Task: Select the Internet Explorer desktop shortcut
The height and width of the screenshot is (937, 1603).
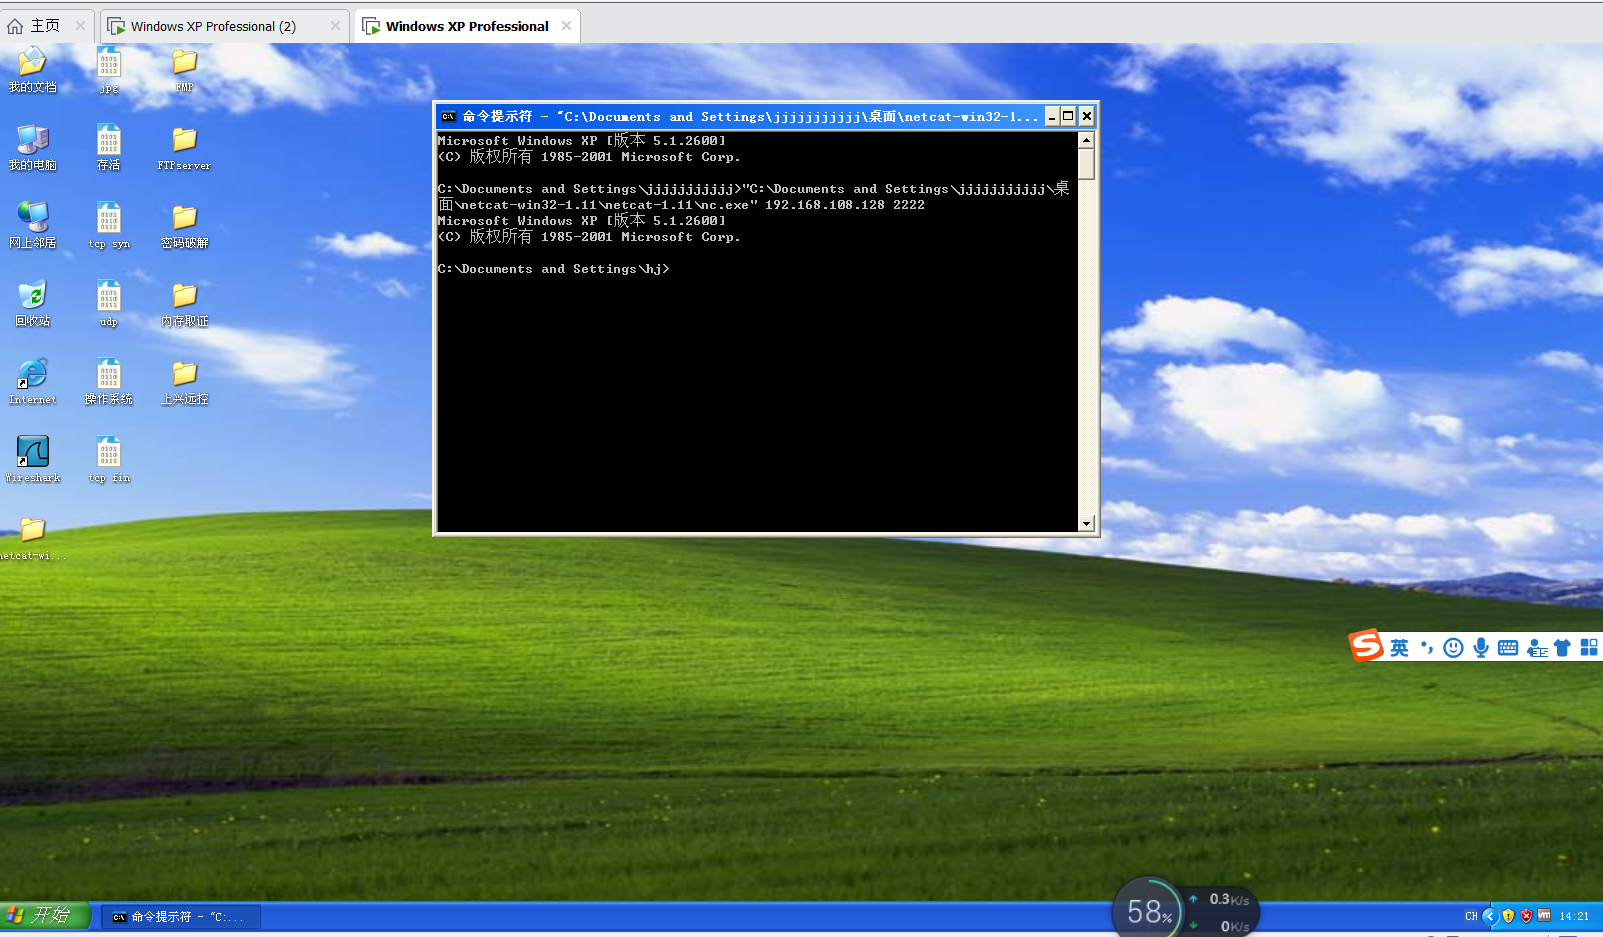Action: (x=32, y=381)
